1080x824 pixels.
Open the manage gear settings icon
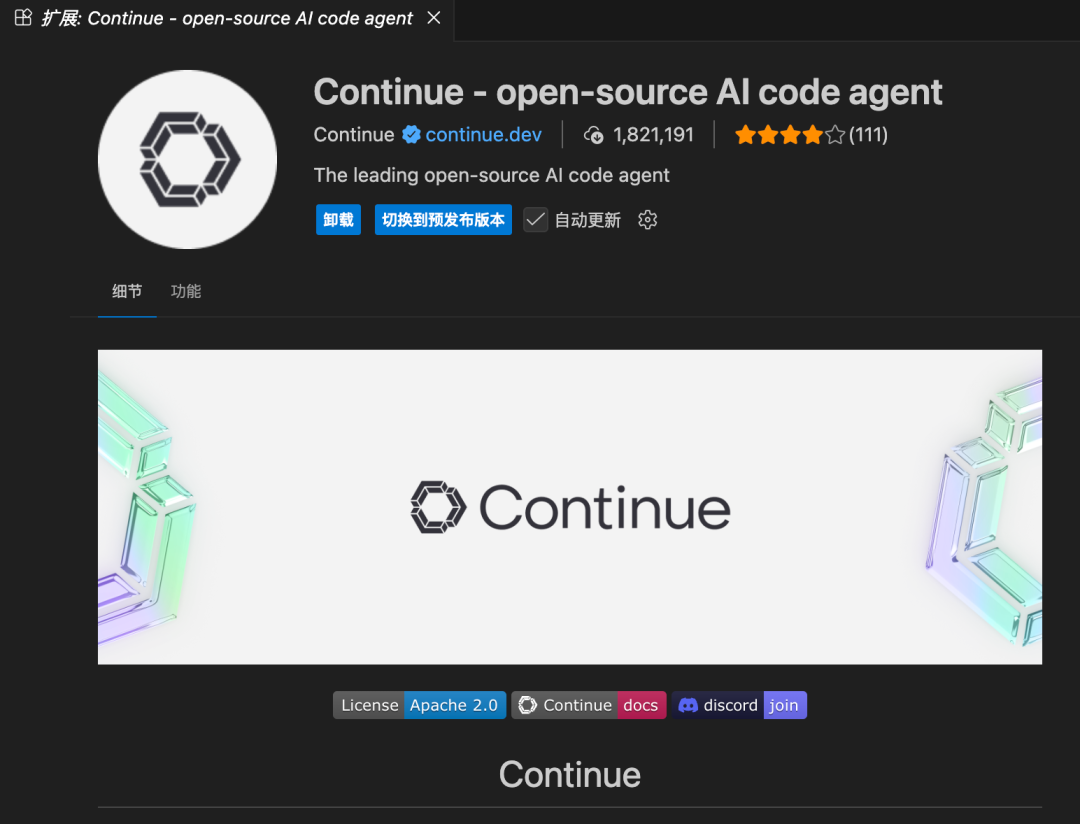[648, 220]
